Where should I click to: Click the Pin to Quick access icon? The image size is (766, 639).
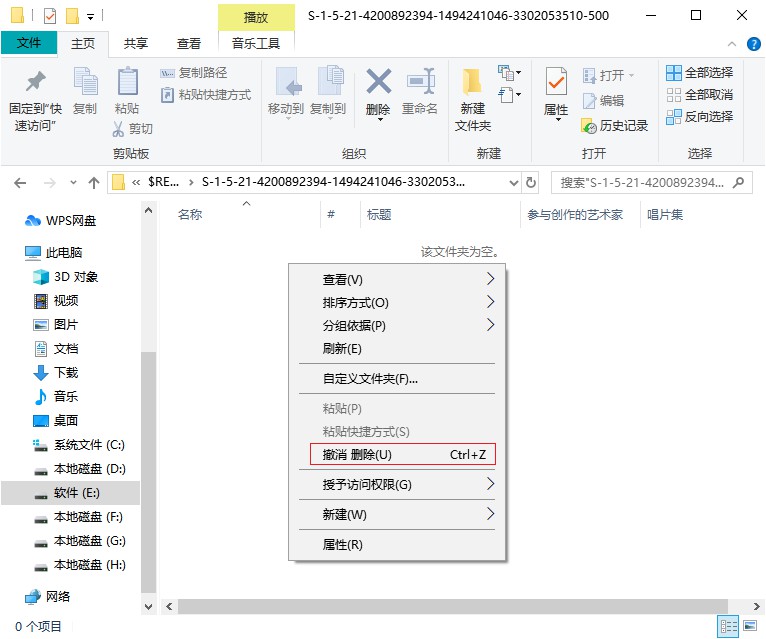tap(36, 82)
